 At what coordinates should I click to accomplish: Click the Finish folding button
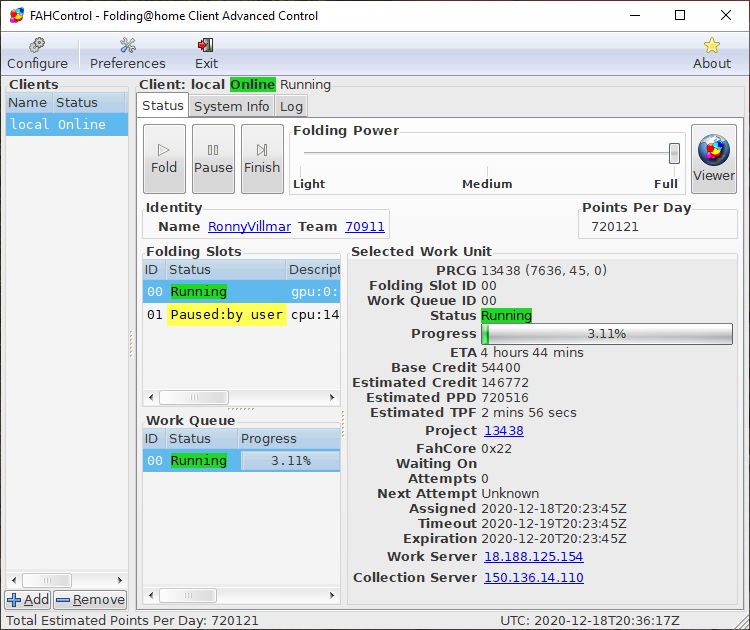tap(262, 159)
